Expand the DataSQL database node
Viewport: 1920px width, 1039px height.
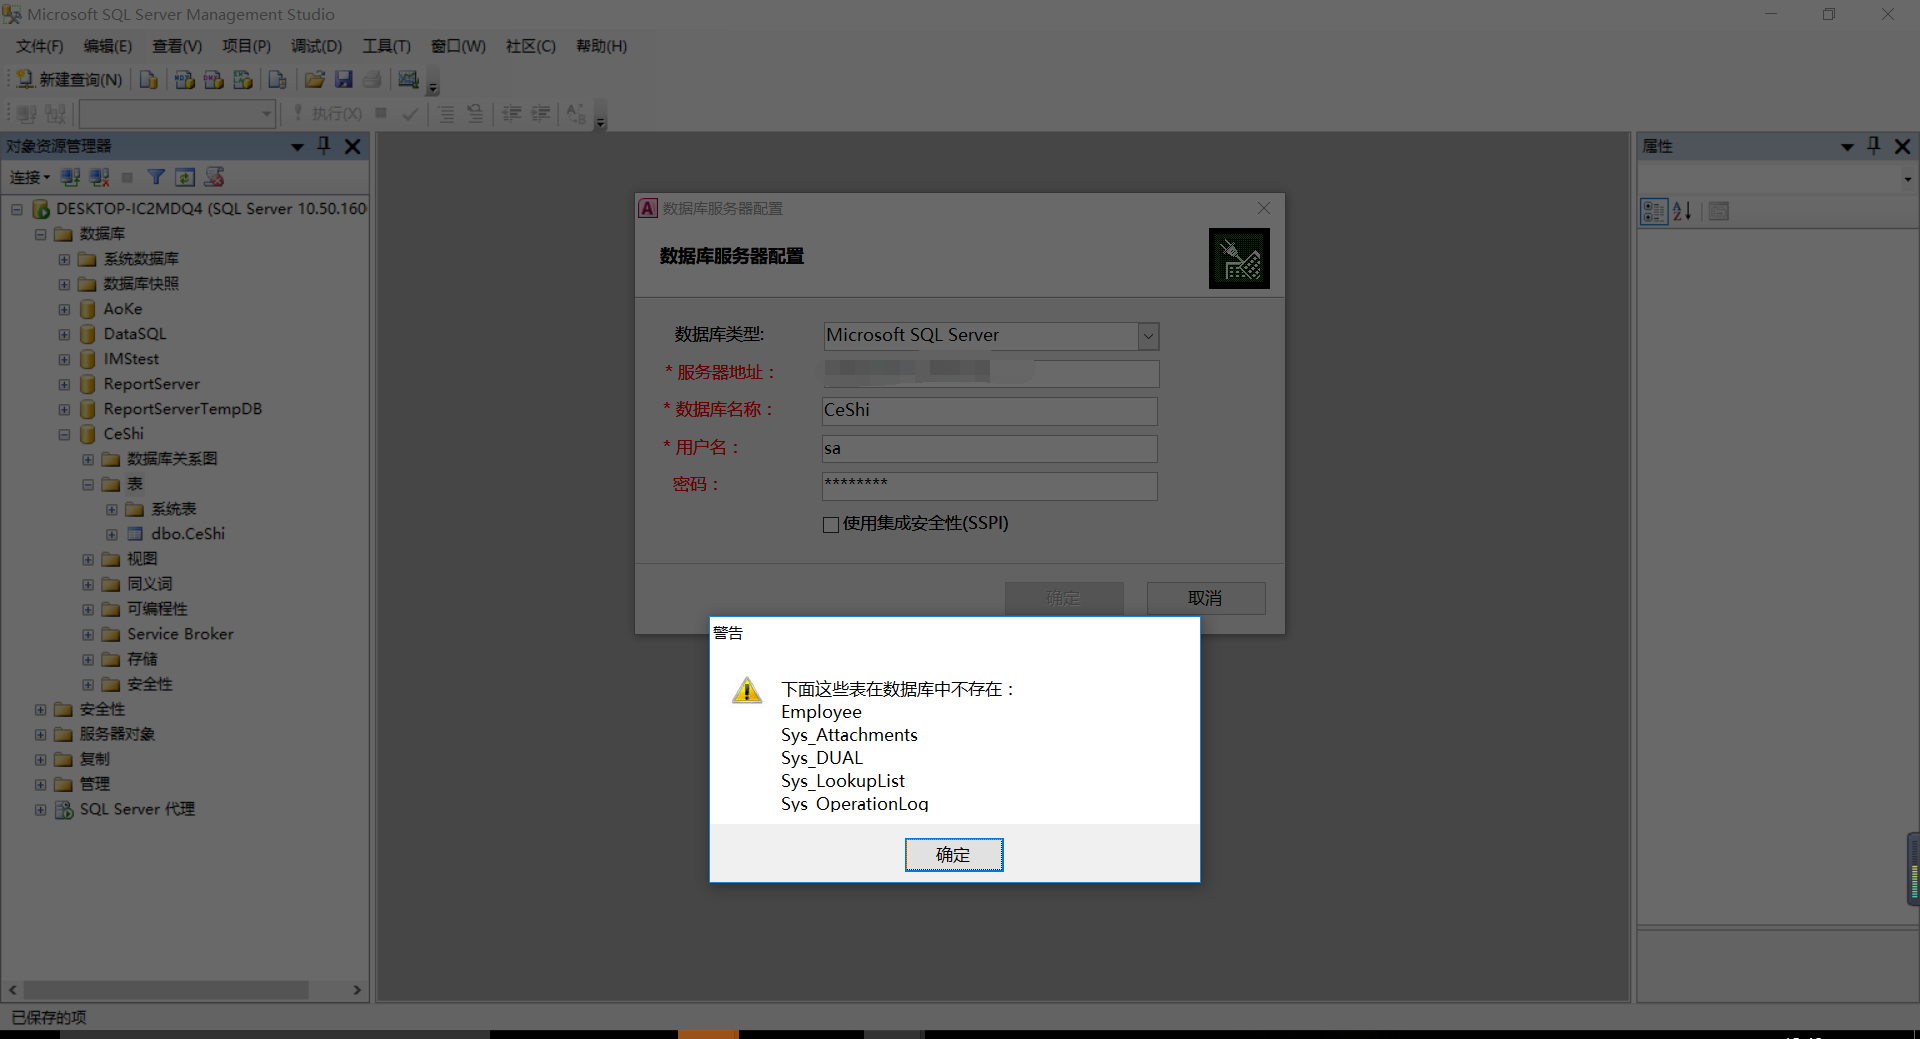tap(64, 334)
